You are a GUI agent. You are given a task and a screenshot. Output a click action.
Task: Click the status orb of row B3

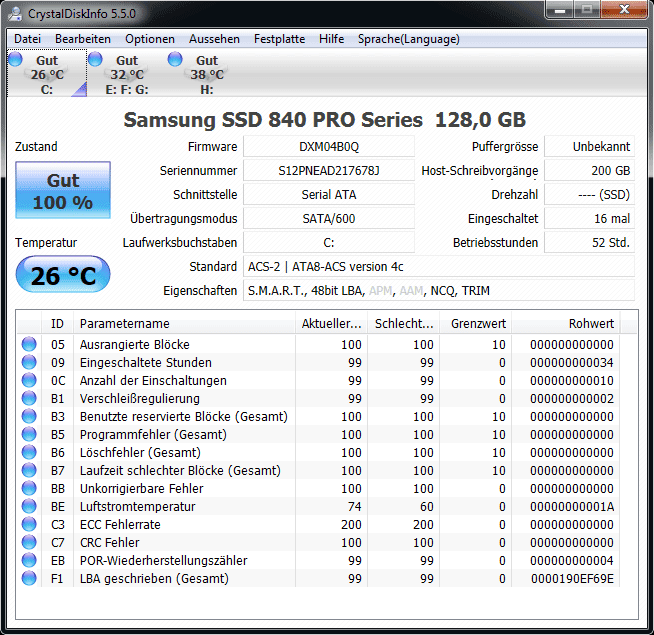coord(29,416)
